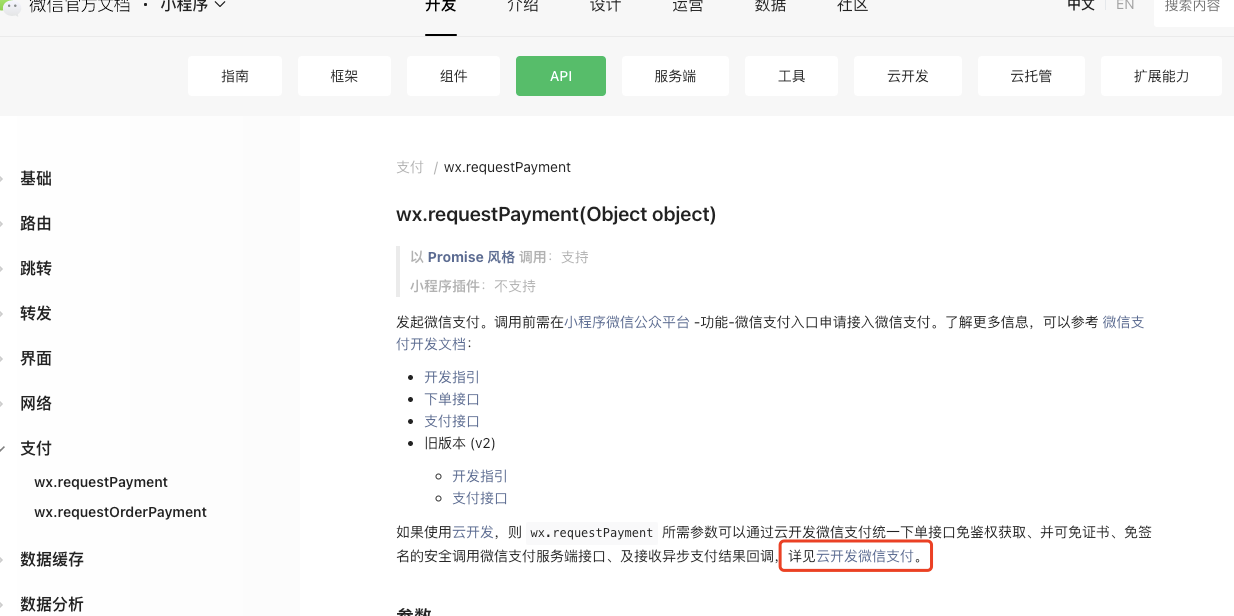Click wx.requestPayment breadcrumb text
The height and width of the screenshot is (616, 1234).
point(507,167)
